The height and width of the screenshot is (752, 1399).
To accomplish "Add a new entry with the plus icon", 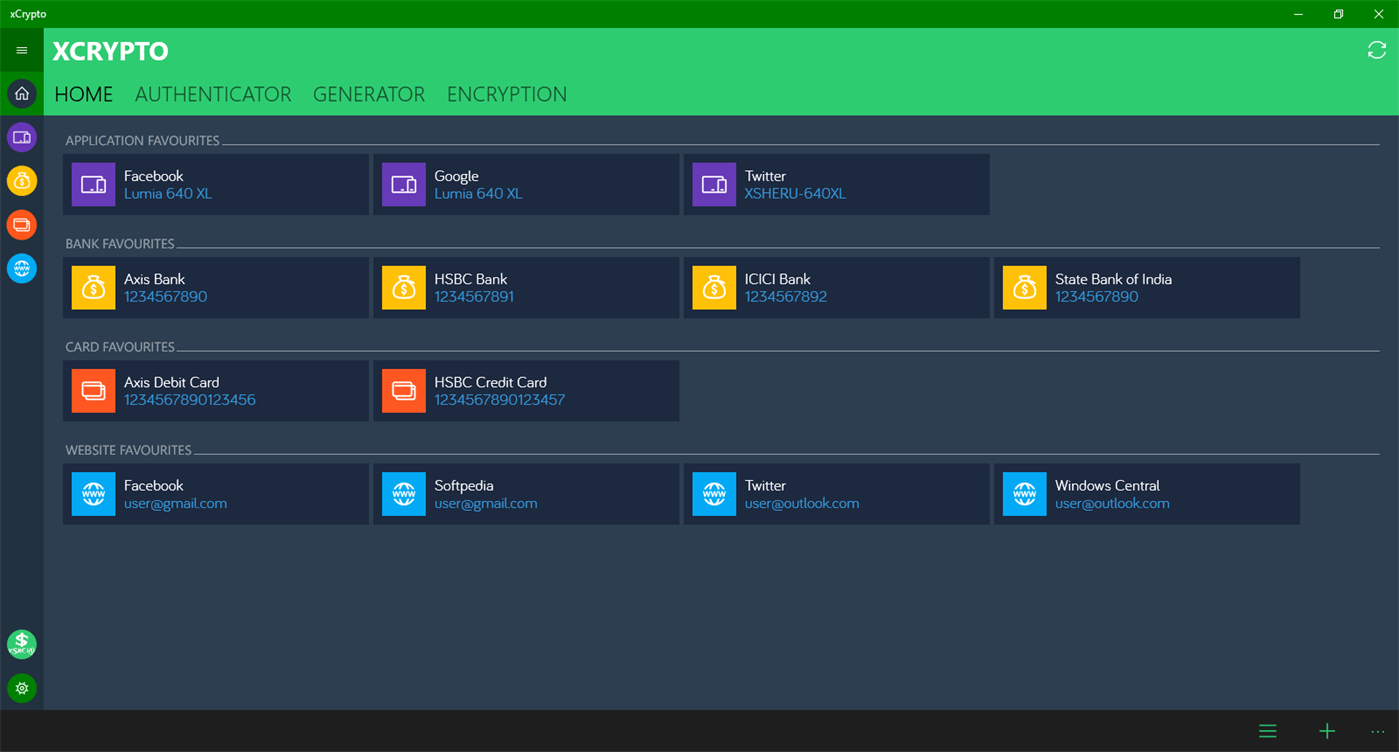I will point(1326,731).
